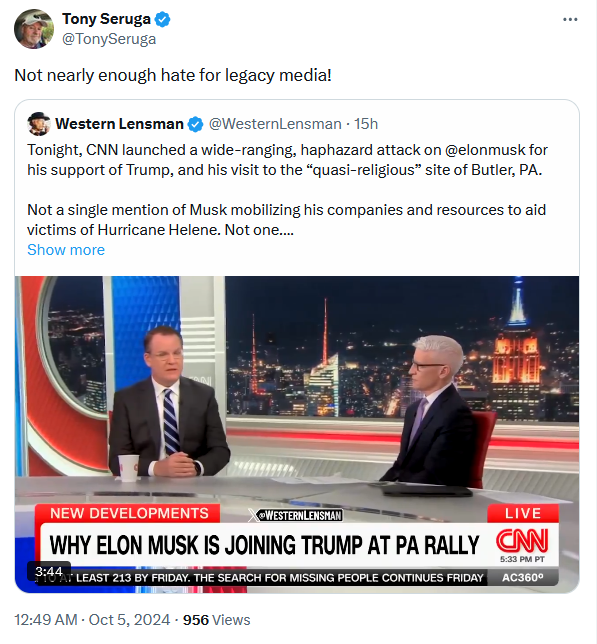Click Tony Seruga's blue verified badge
Screen dimensions: 597x644
(x=163, y=19)
